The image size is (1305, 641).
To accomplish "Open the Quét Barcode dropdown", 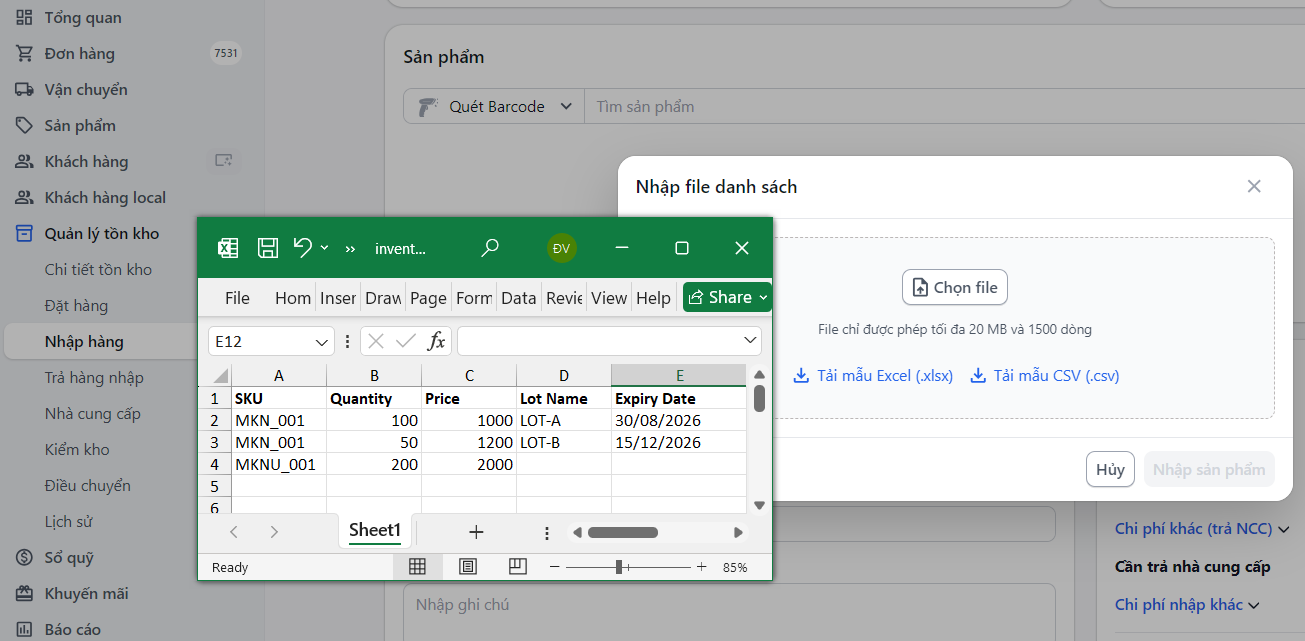I will click(494, 106).
